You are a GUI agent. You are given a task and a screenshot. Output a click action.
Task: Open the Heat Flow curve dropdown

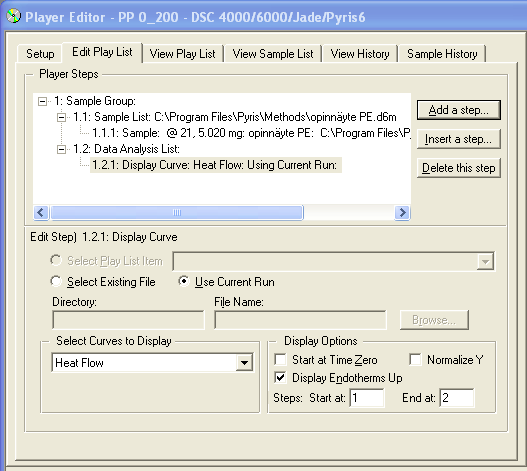coord(244,362)
